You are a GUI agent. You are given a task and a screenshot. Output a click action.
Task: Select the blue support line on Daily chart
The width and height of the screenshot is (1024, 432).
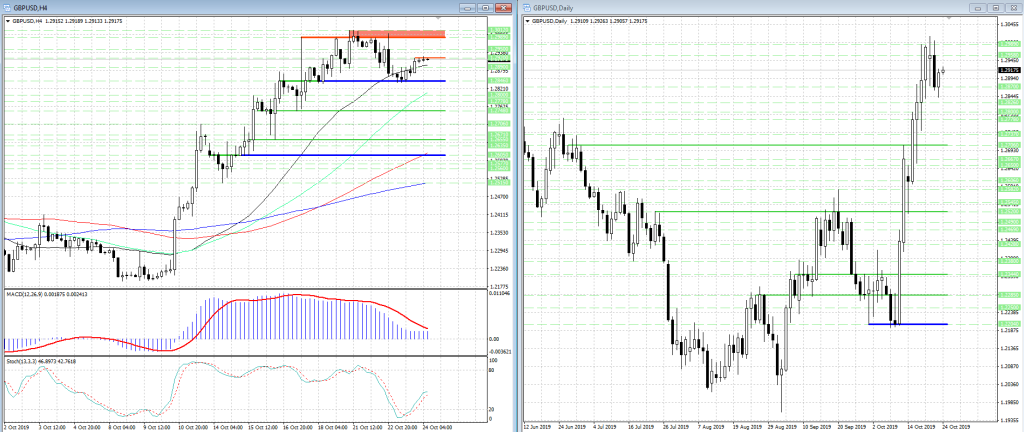click(908, 323)
